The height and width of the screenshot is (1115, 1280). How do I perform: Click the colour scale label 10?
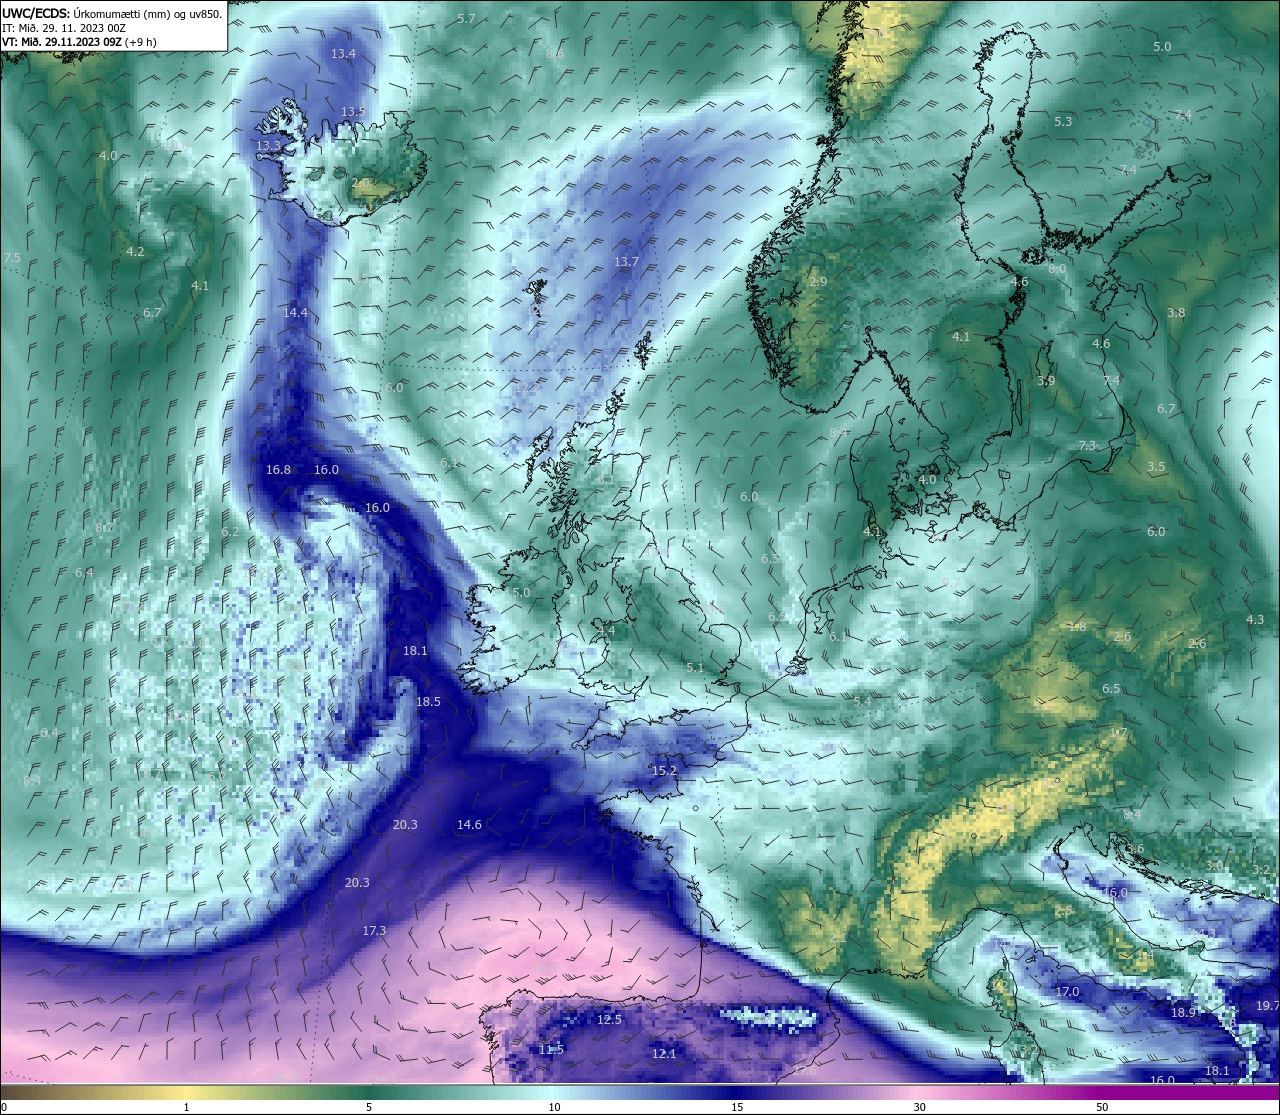(x=554, y=1107)
